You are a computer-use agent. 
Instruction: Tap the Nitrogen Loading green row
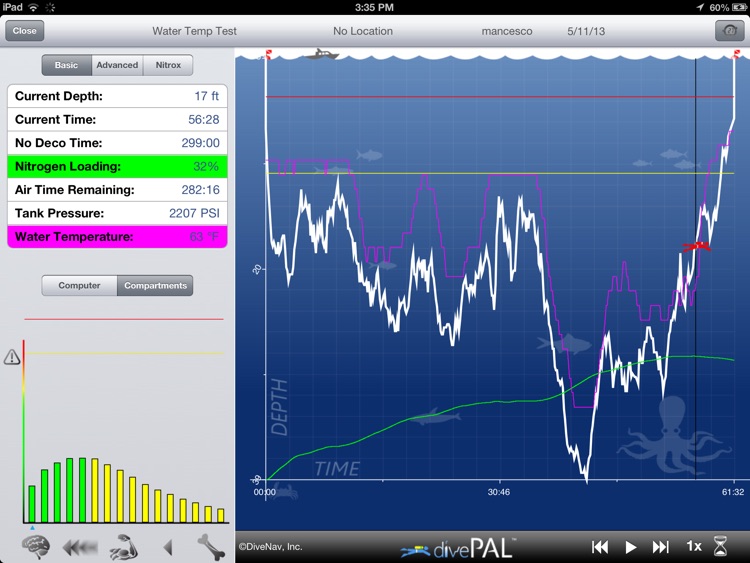pos(117,166)
